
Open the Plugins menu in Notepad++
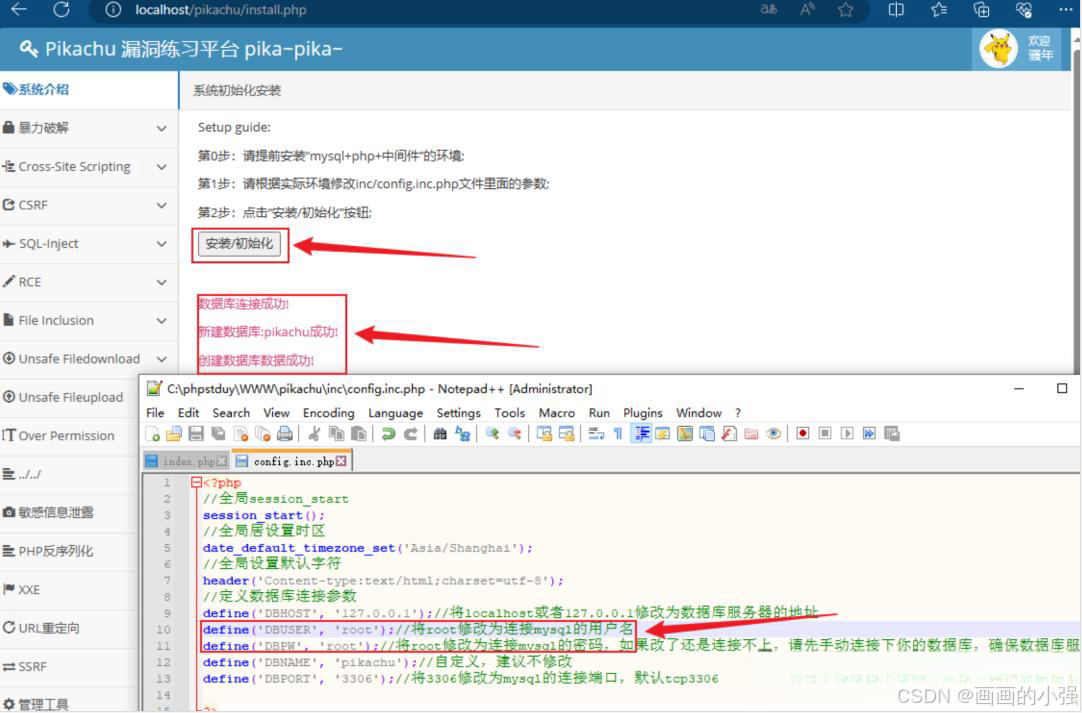pyautogui.click(x=642, y=413)
